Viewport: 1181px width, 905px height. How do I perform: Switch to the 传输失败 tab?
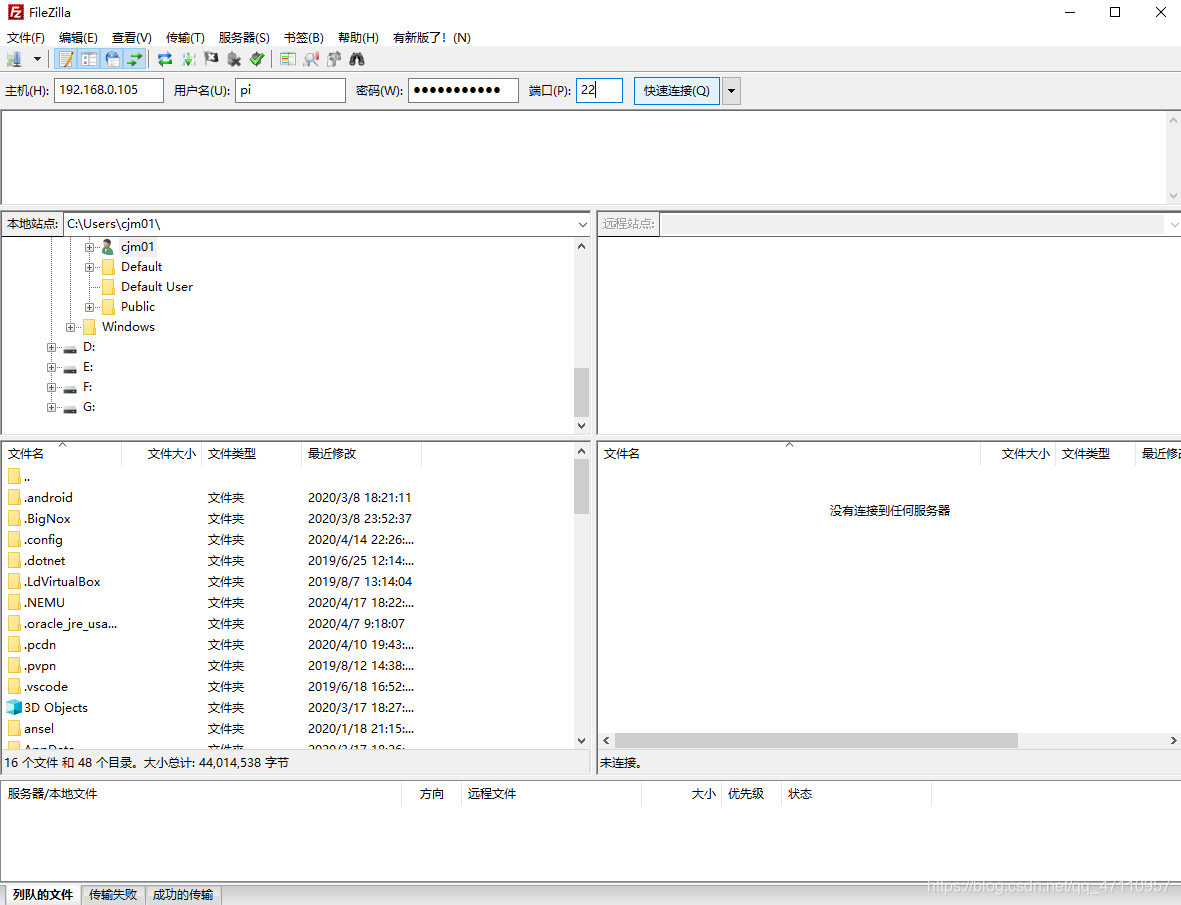pyautogui.click(x=113, y=894)
